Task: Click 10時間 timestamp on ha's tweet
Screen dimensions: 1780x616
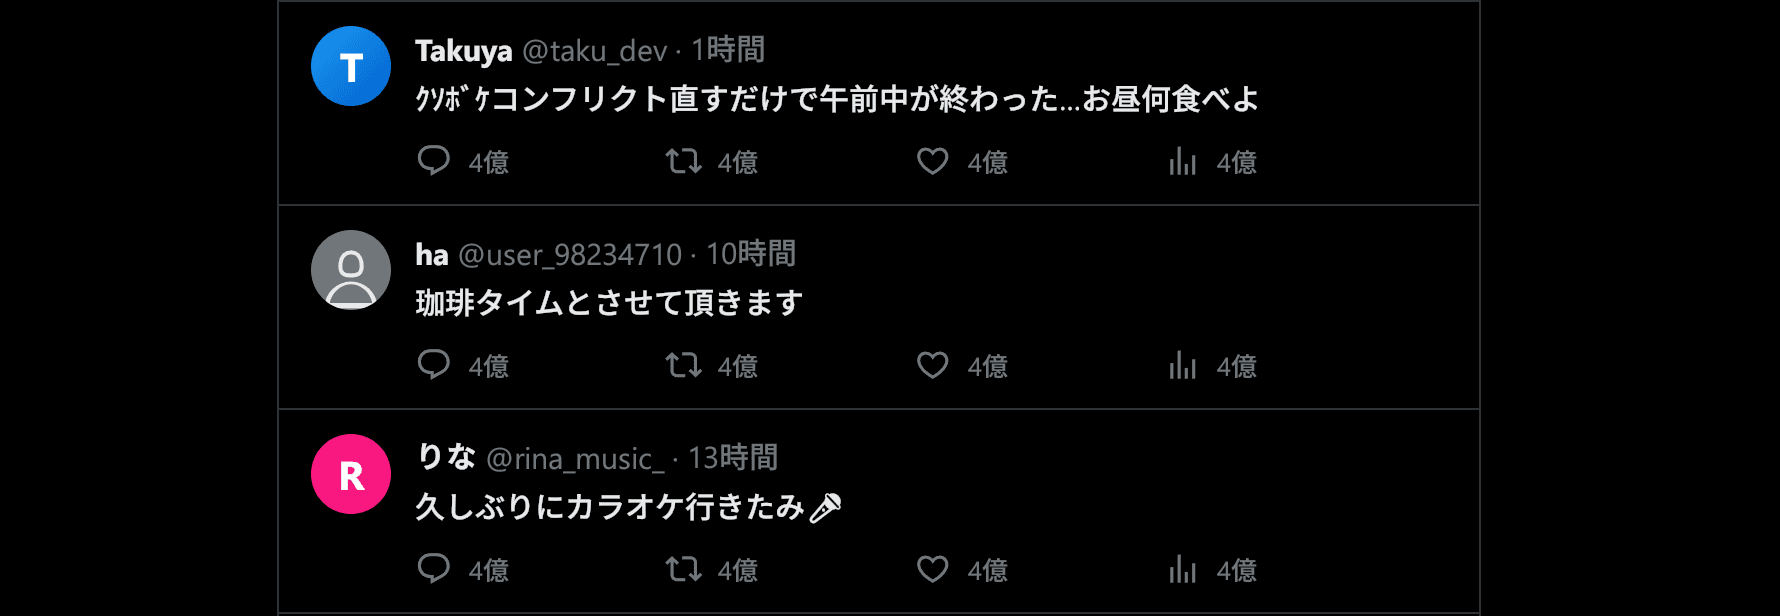Action: point(748,254)
